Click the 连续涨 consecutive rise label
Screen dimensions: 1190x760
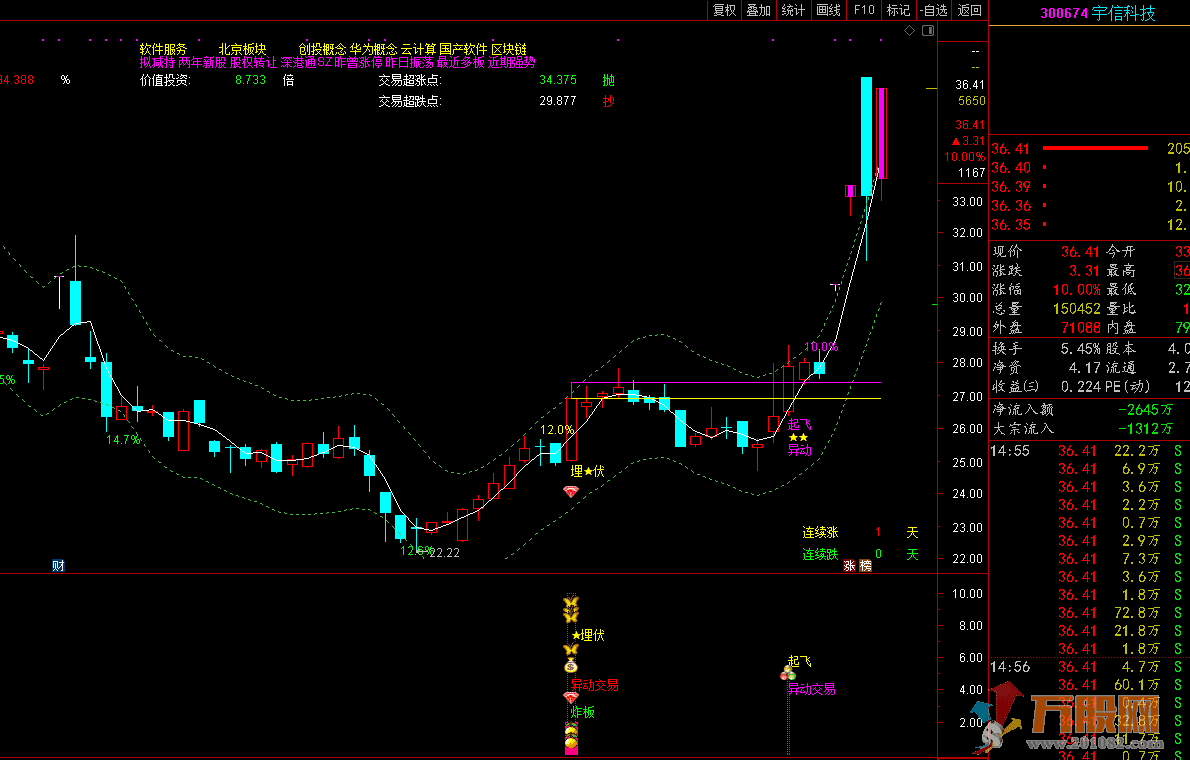(820, 532)
